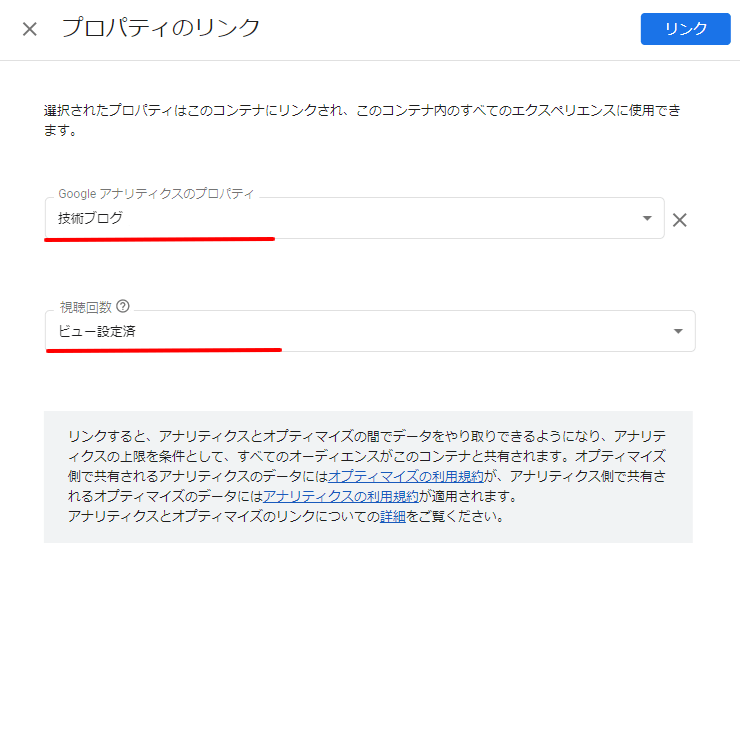Click the Google アナリティクスのプロパティ field label

point(156,194)
